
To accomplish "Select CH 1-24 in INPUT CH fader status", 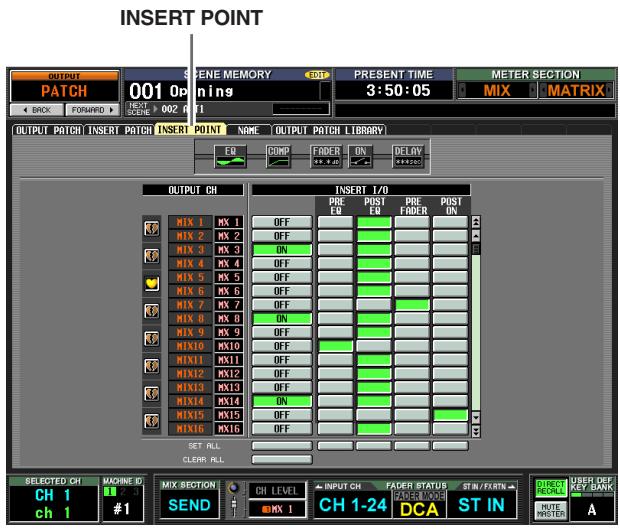I will (x=353, y=505).
